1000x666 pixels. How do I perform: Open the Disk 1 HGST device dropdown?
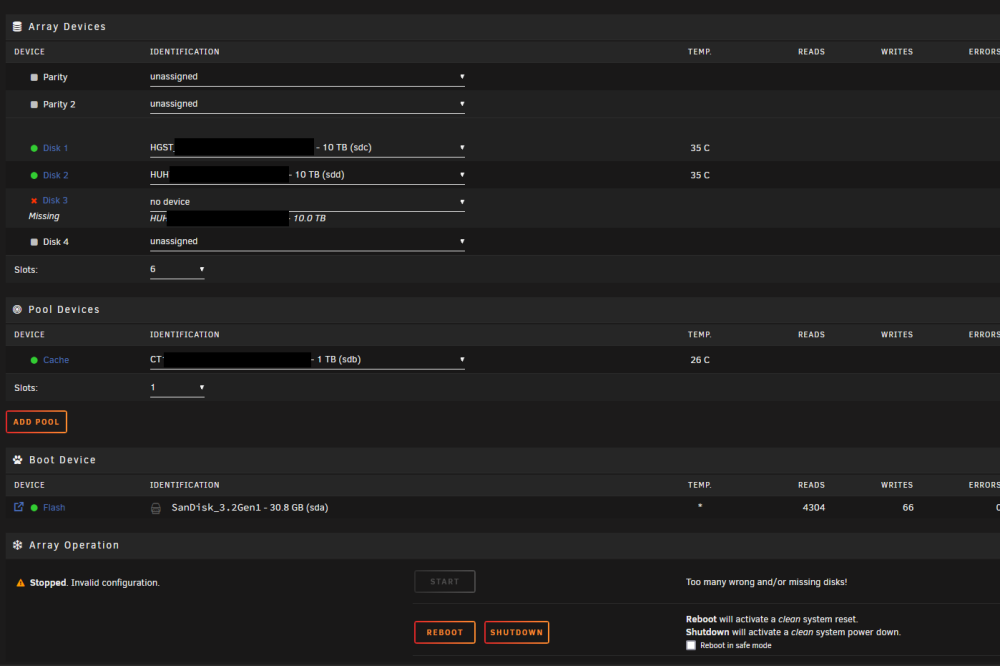307,148
